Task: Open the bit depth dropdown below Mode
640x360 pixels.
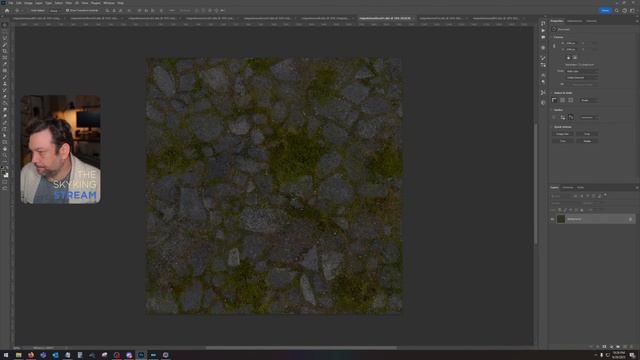Action: click(x=582, y=78)
